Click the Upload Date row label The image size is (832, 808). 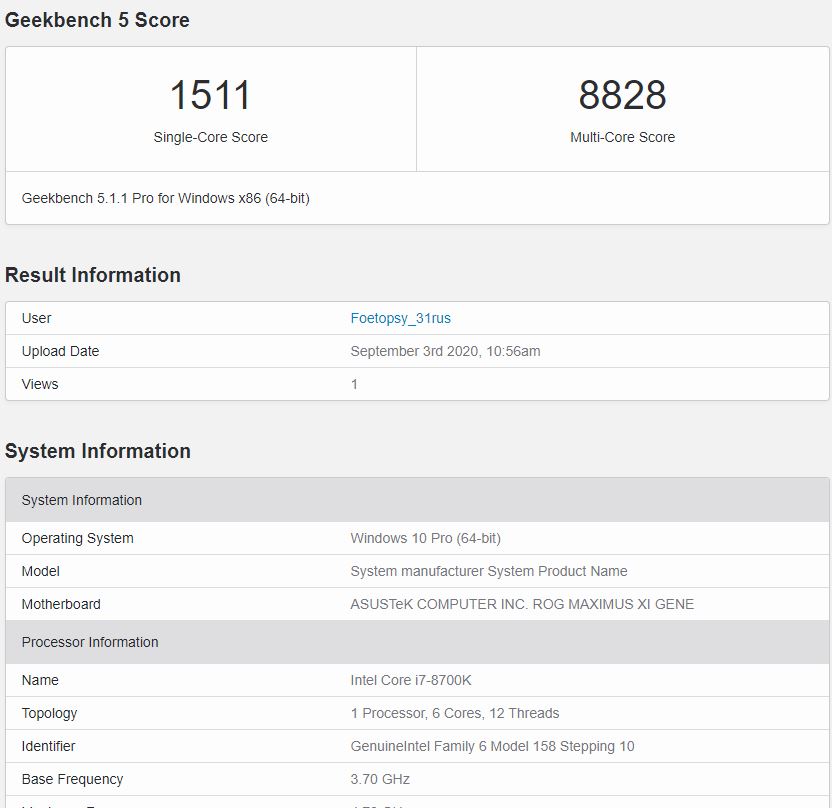(x=60, y=351)
